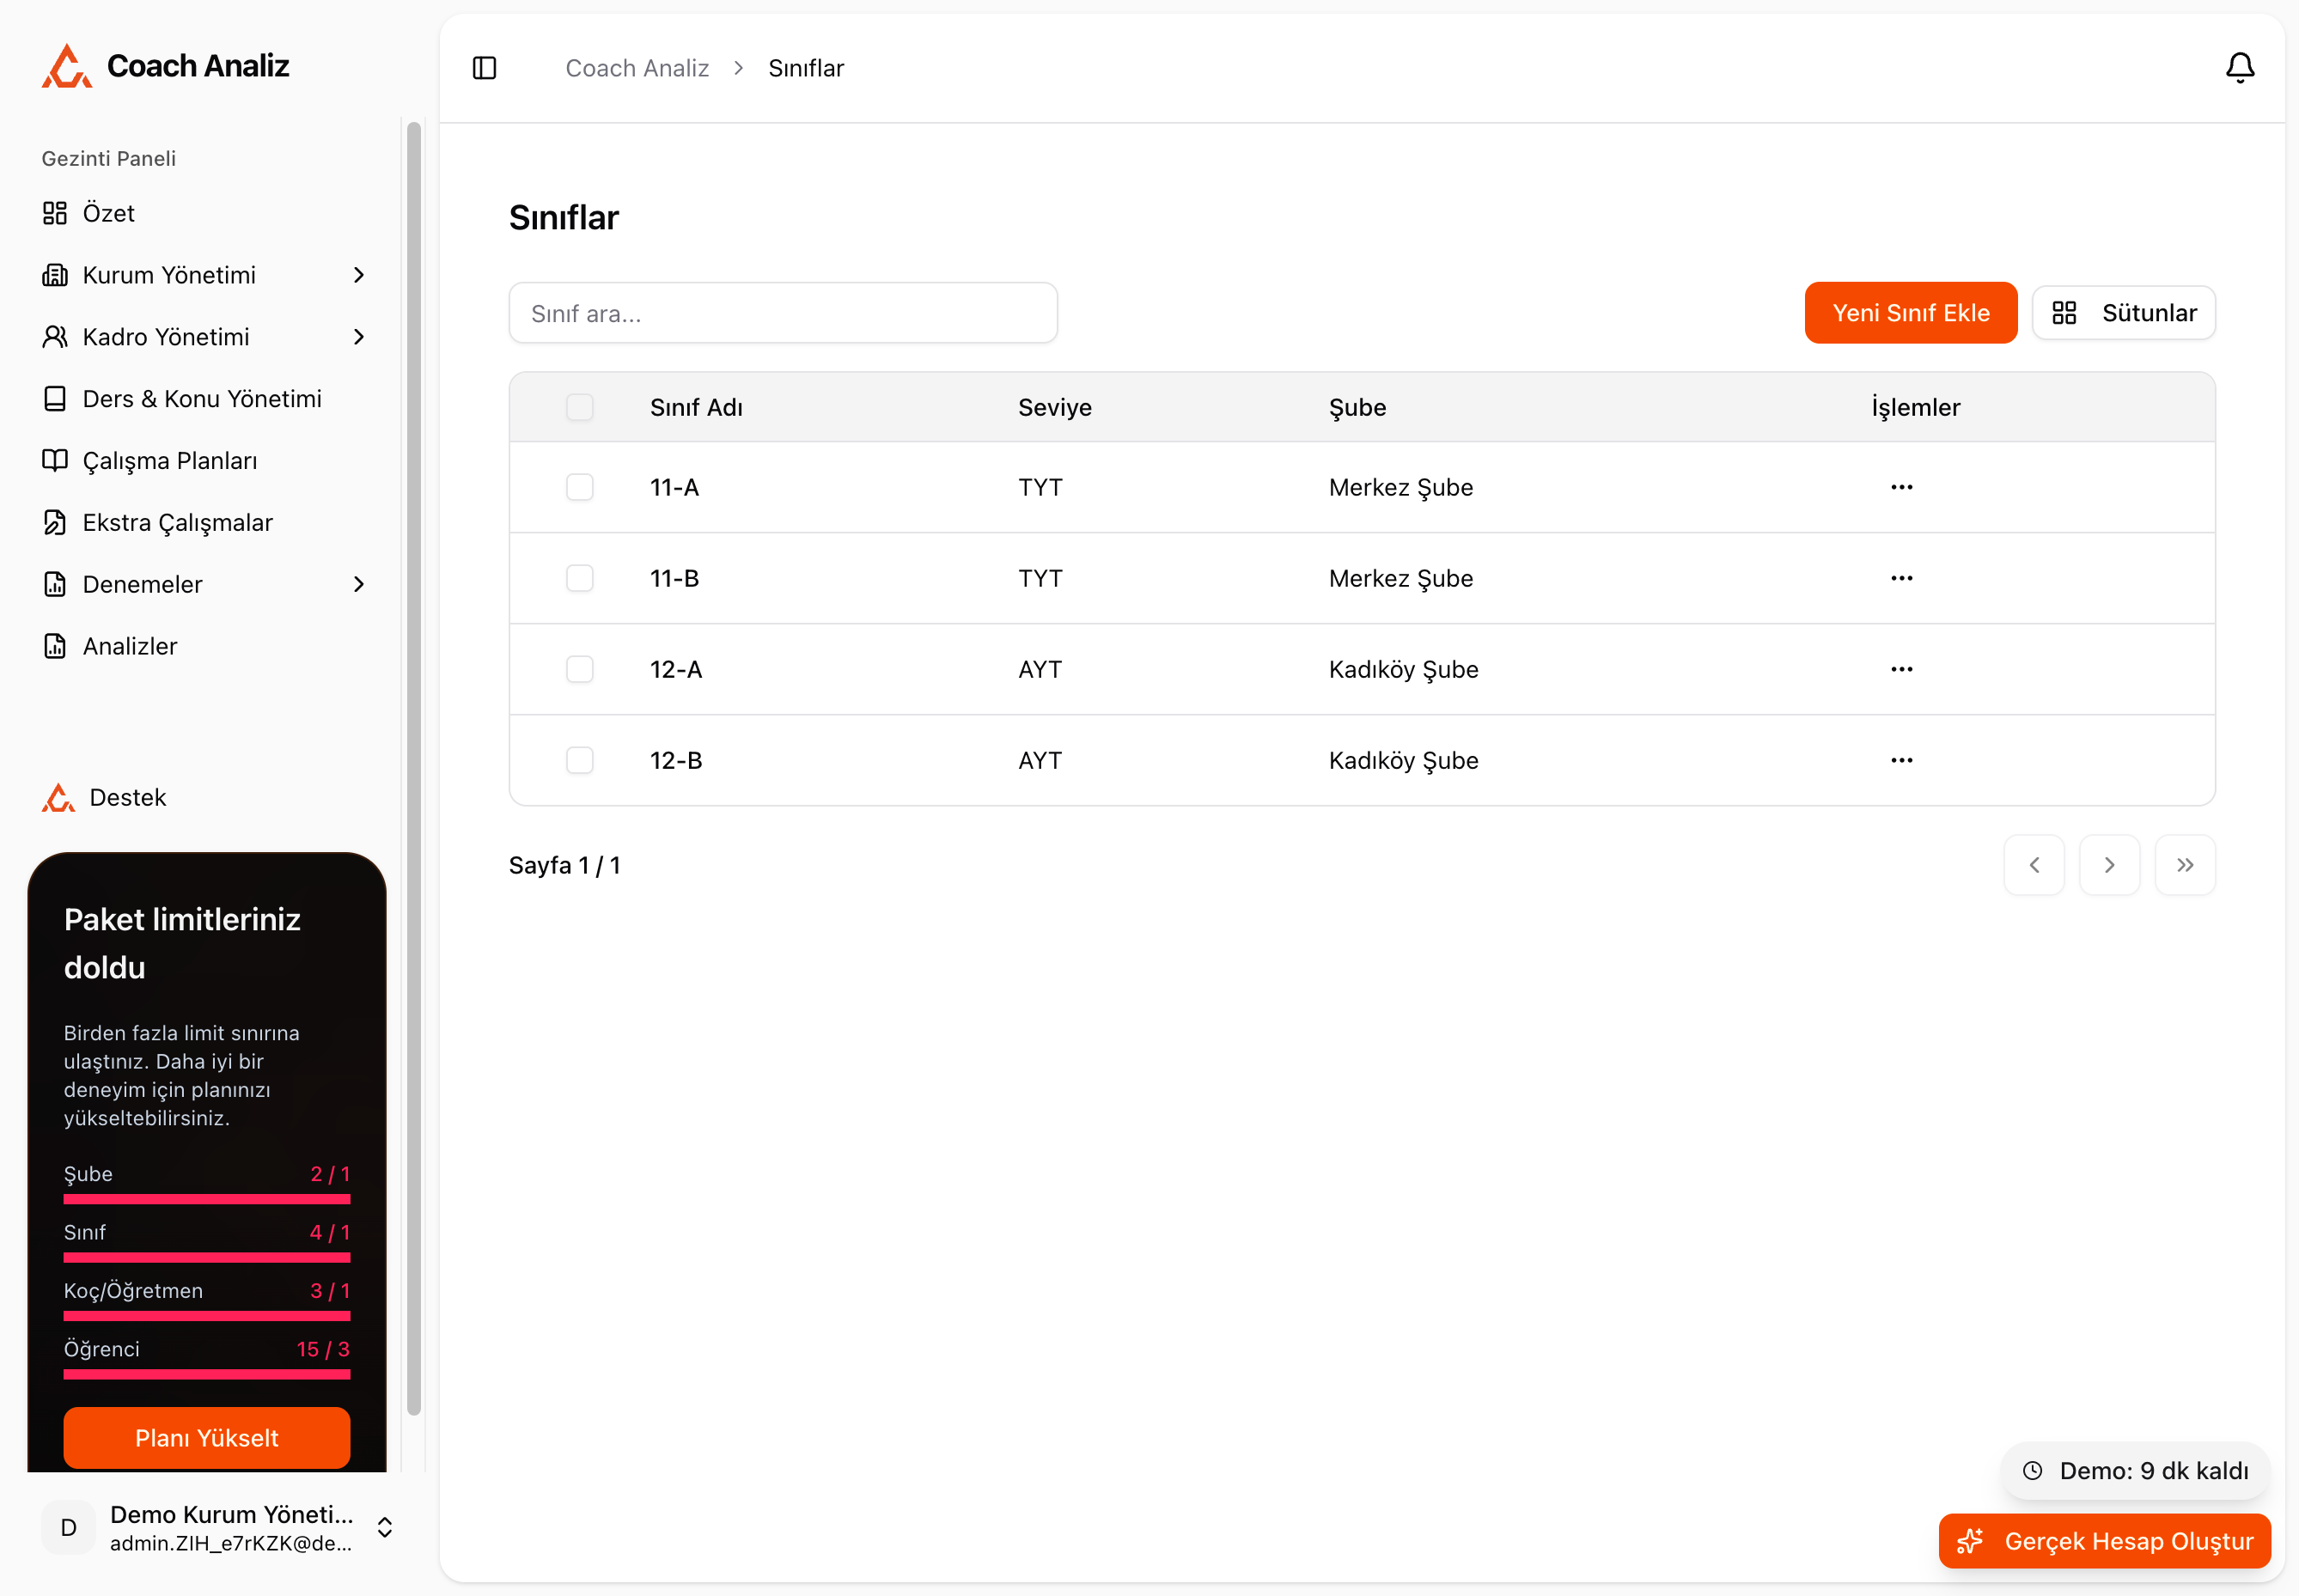Toggle the sidebar panel icon
Screen dimensions: 2299x1596
484,68
